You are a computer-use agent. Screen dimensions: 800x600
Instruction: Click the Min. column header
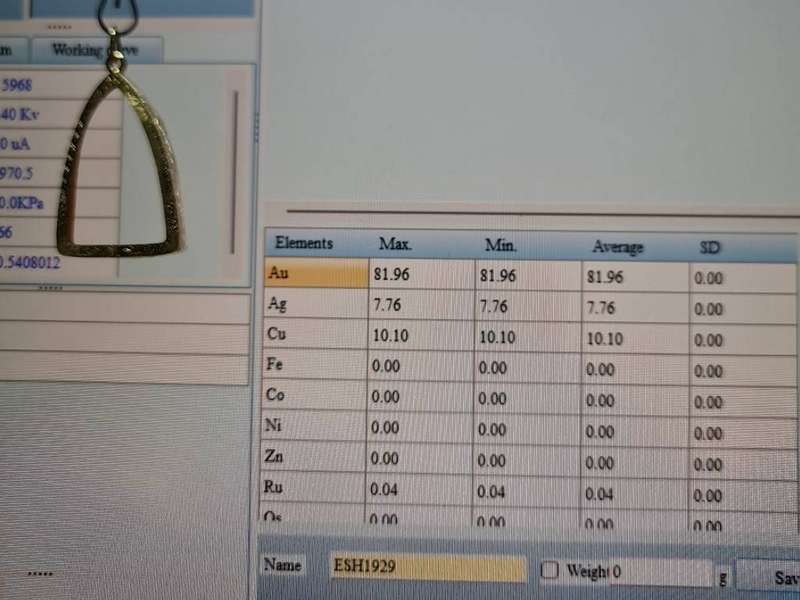pyautogui.click(x=500, y=245)
